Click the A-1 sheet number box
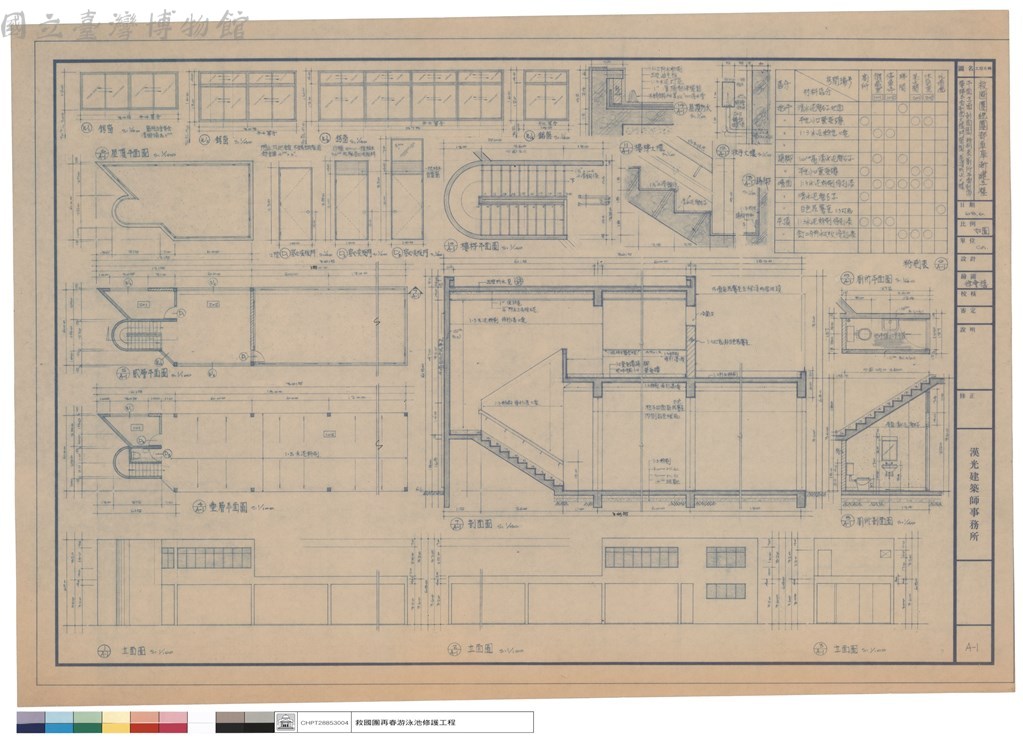 coord(972,647)
